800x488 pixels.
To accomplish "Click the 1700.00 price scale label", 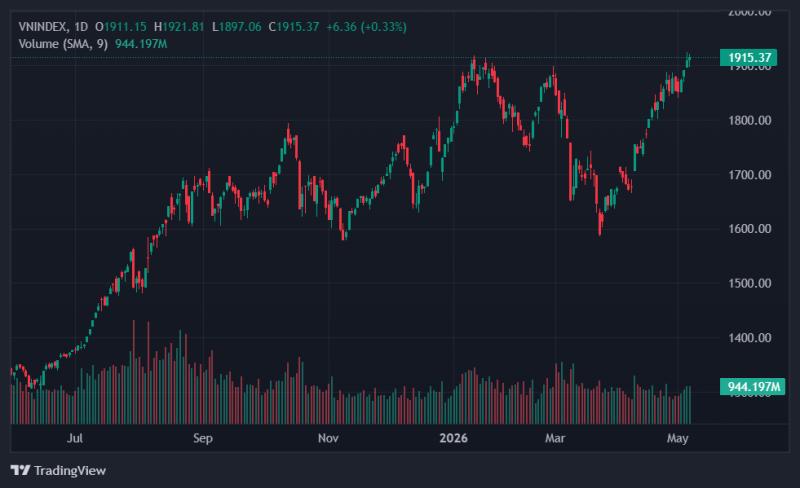I will click(x=749, y=175).
